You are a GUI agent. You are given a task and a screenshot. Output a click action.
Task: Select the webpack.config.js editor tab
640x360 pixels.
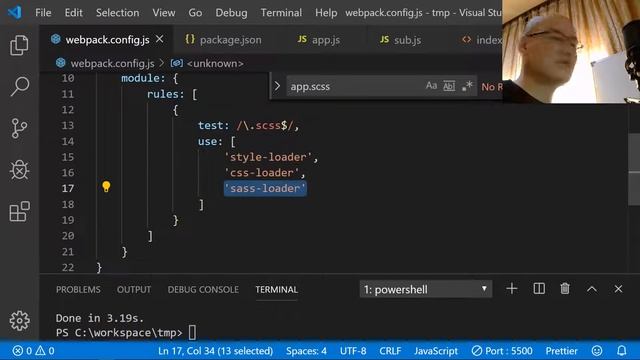pyautogui.click(x=107, y=40)
